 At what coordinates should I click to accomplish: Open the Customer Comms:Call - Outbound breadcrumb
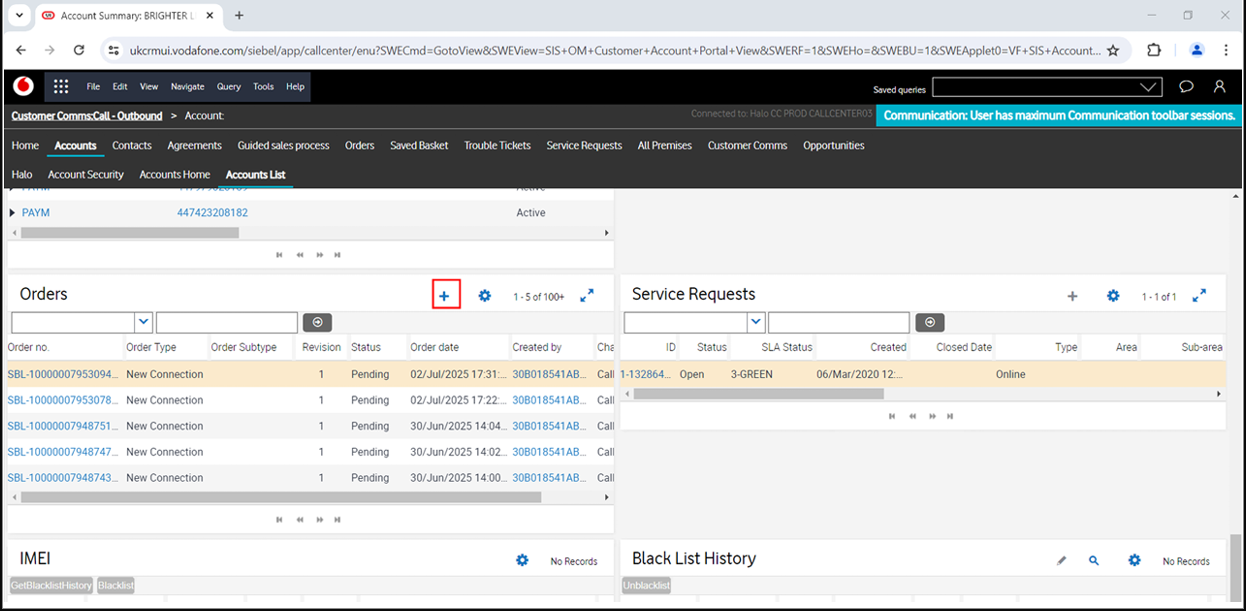(87, 116)
